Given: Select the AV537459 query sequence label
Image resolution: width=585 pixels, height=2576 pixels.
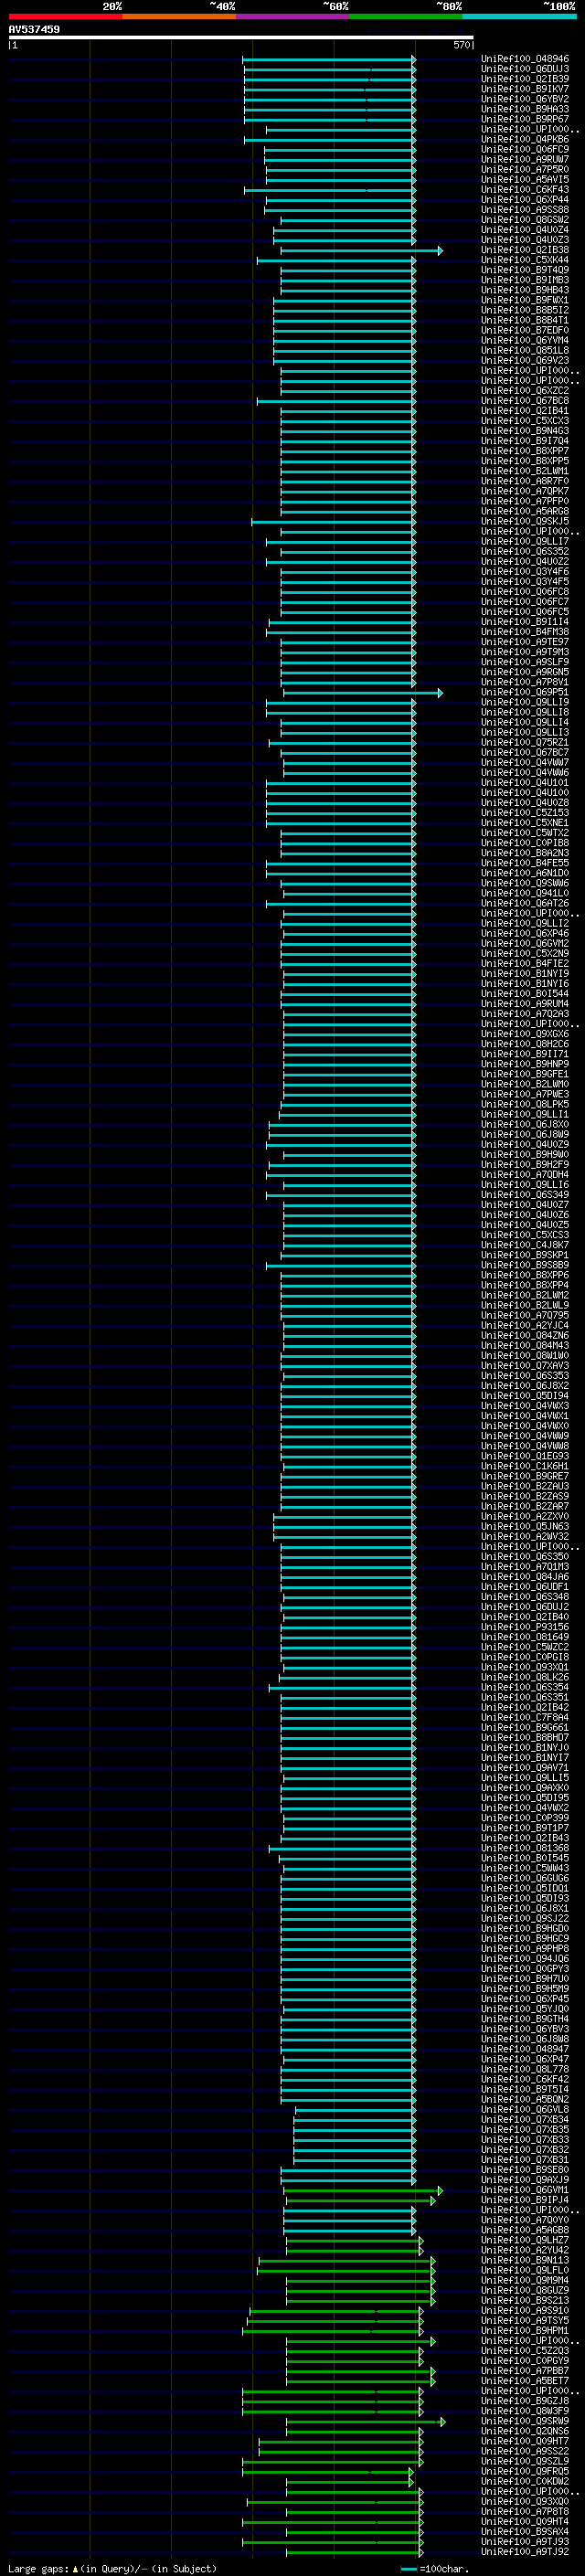Looking at the screenshot, I should coord(34,29).
